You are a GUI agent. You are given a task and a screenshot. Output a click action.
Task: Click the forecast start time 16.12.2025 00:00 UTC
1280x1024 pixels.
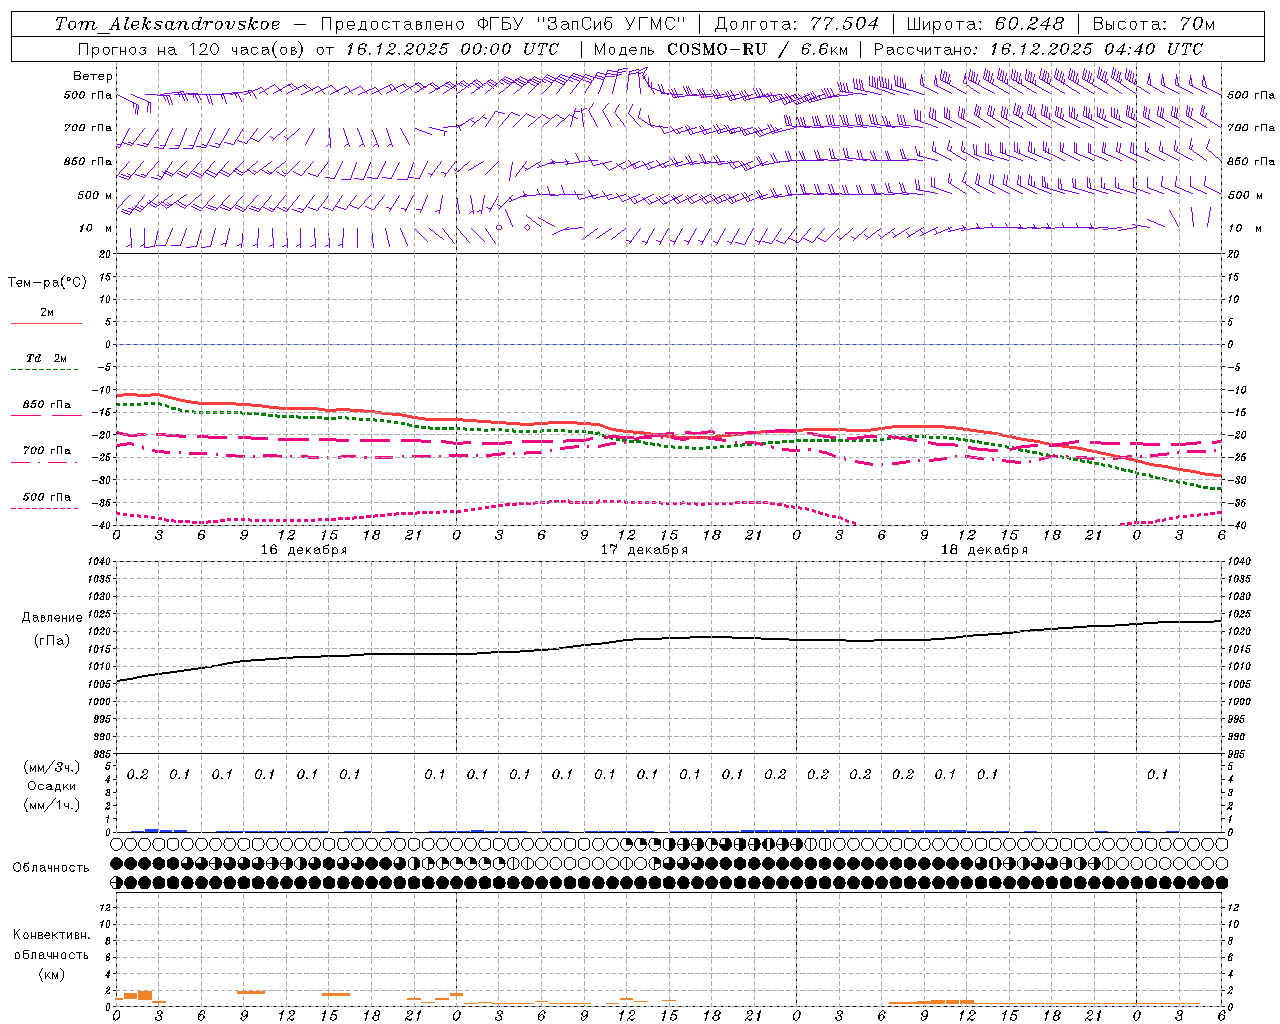point(452,49)
